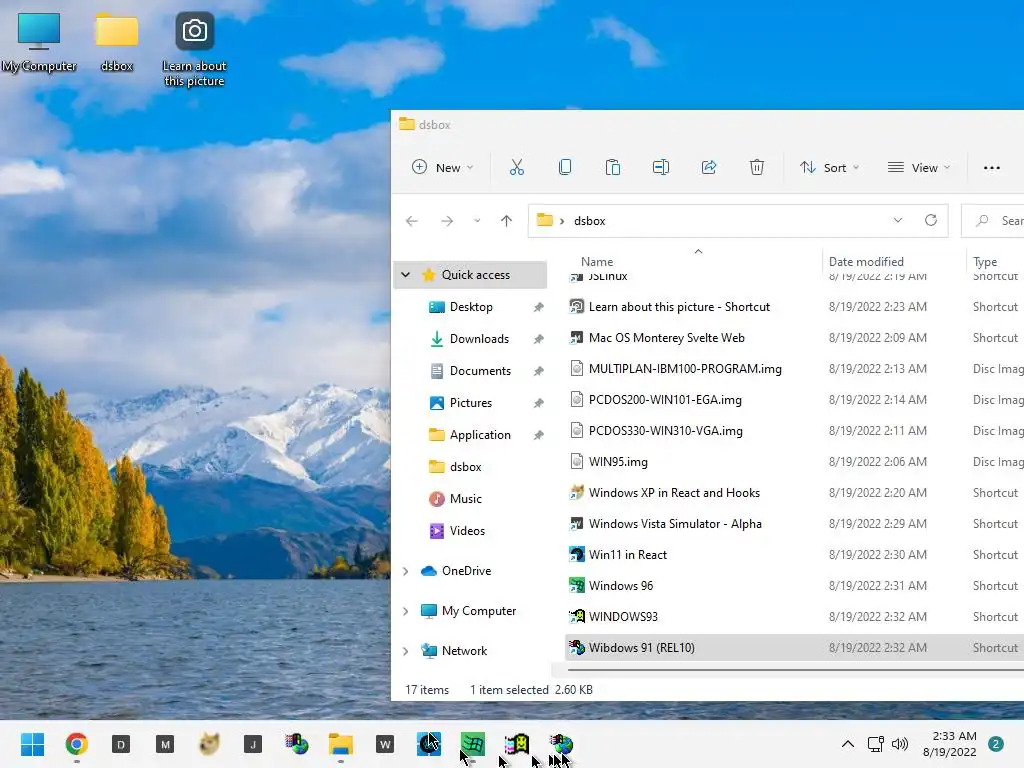Open the Sort dropdown menu
The height and width of the screenshot is (768, 1024).
point(829,168)
